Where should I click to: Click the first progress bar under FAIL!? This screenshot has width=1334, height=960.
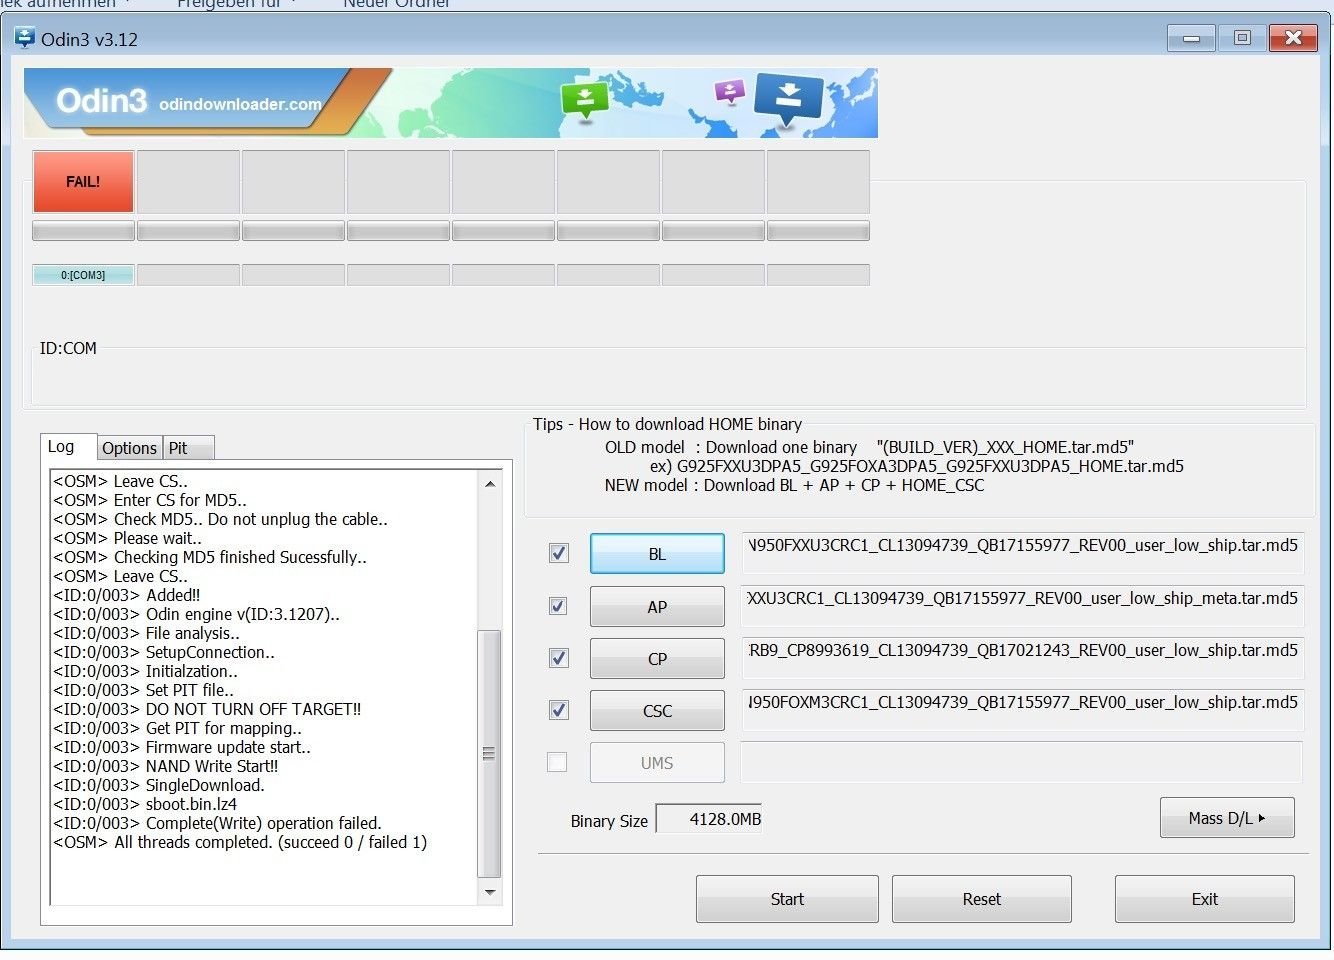pyautogui.click(x=83, y=231)
